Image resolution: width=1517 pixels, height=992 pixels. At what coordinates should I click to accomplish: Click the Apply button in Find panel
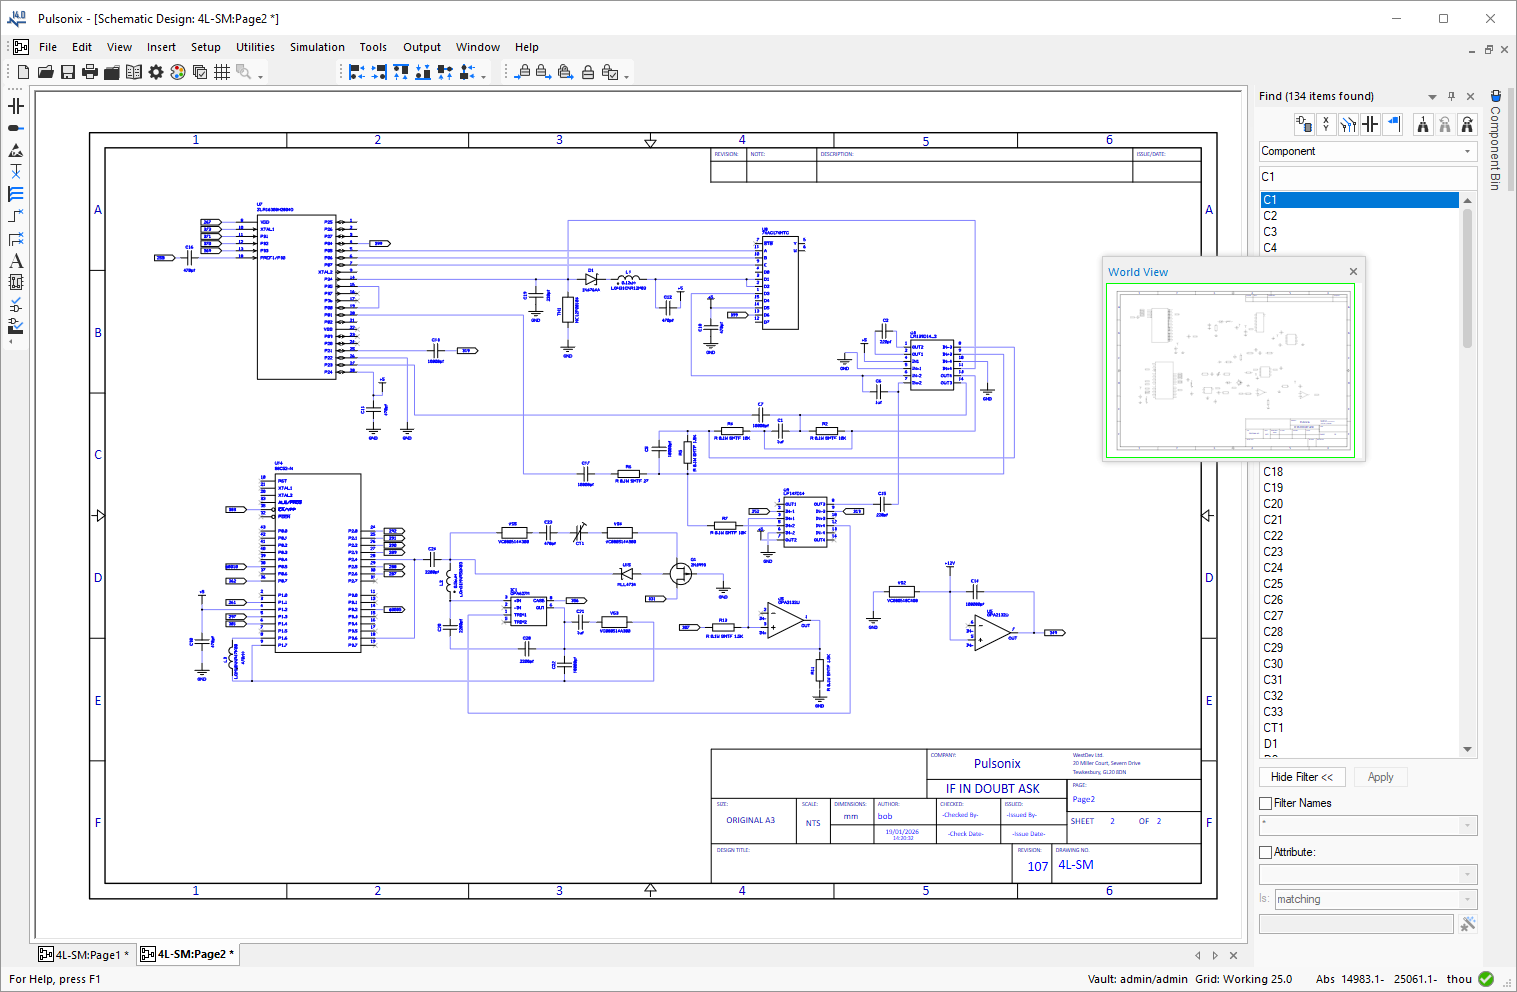coord(1380,777)
